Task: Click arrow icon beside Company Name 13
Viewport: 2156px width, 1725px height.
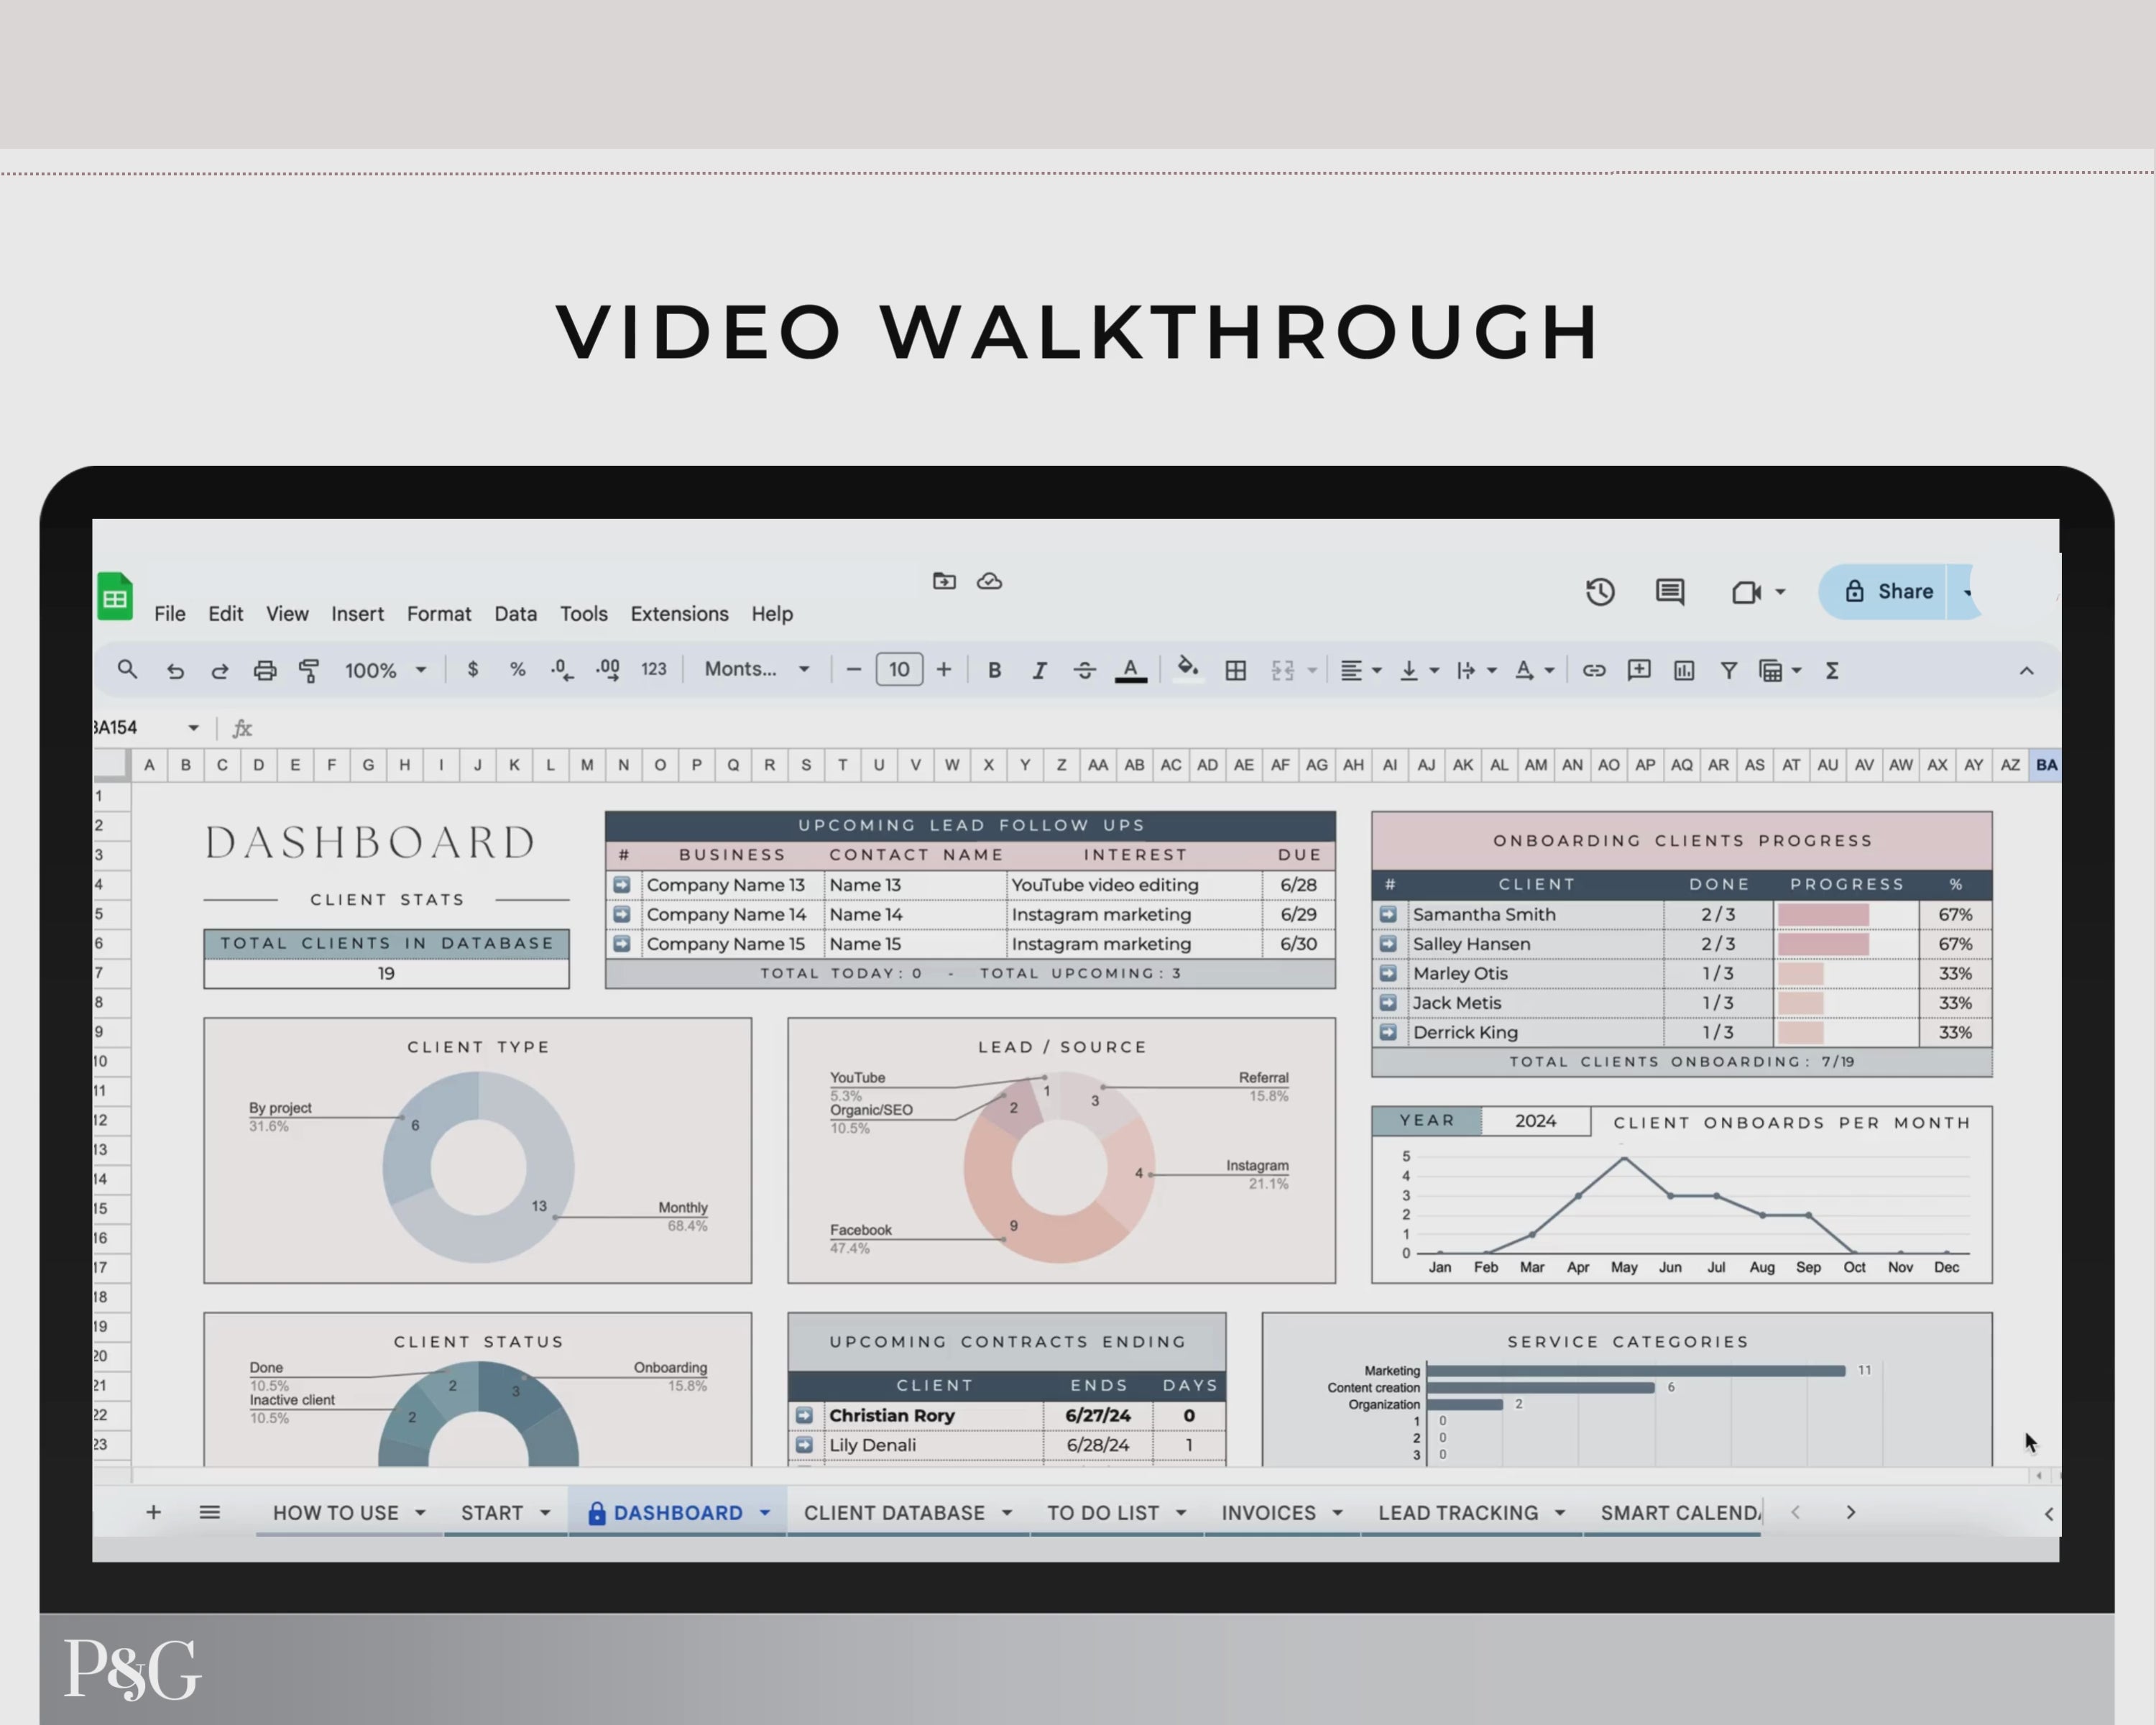Action: pos(621,885)
